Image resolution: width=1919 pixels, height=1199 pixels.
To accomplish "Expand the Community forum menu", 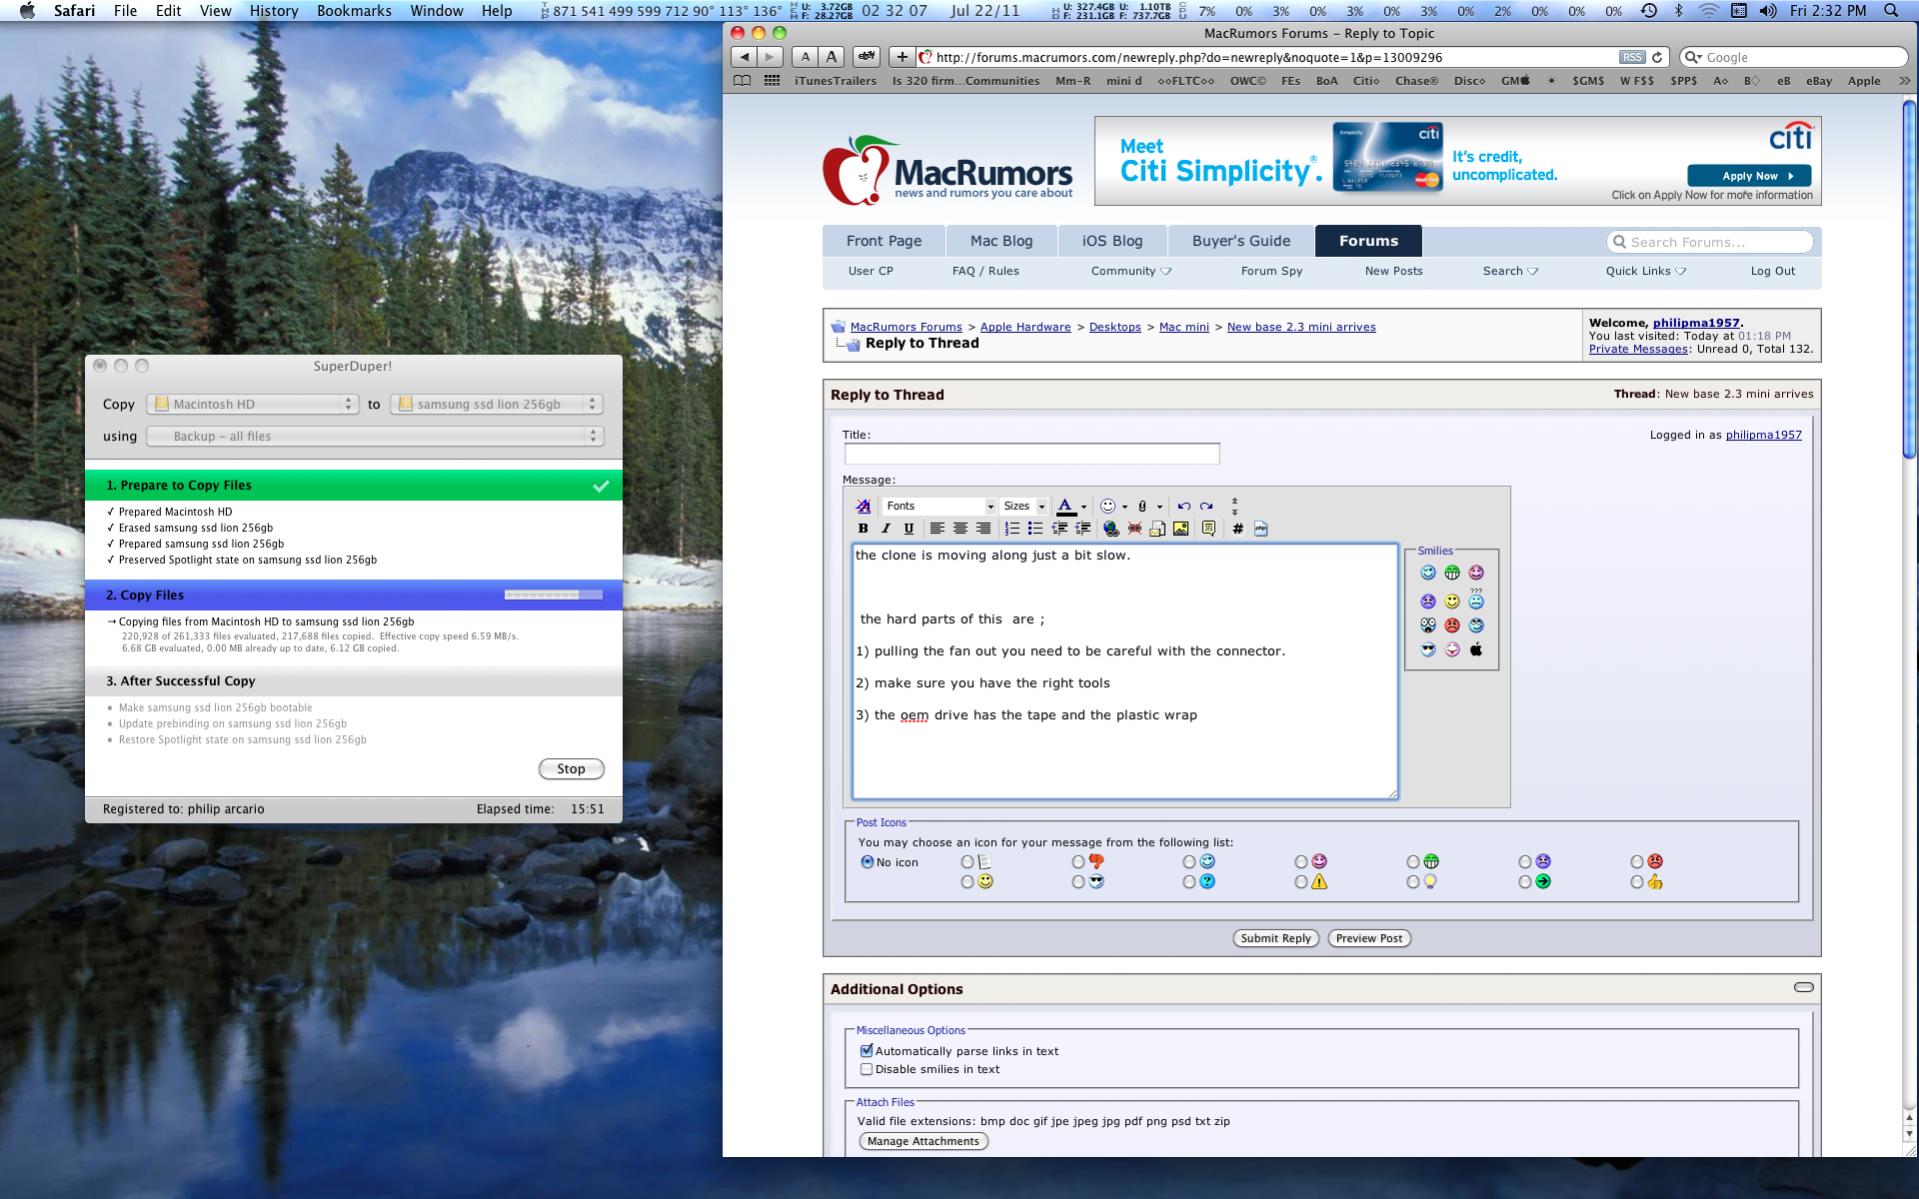I will [x=1131, y=271].
